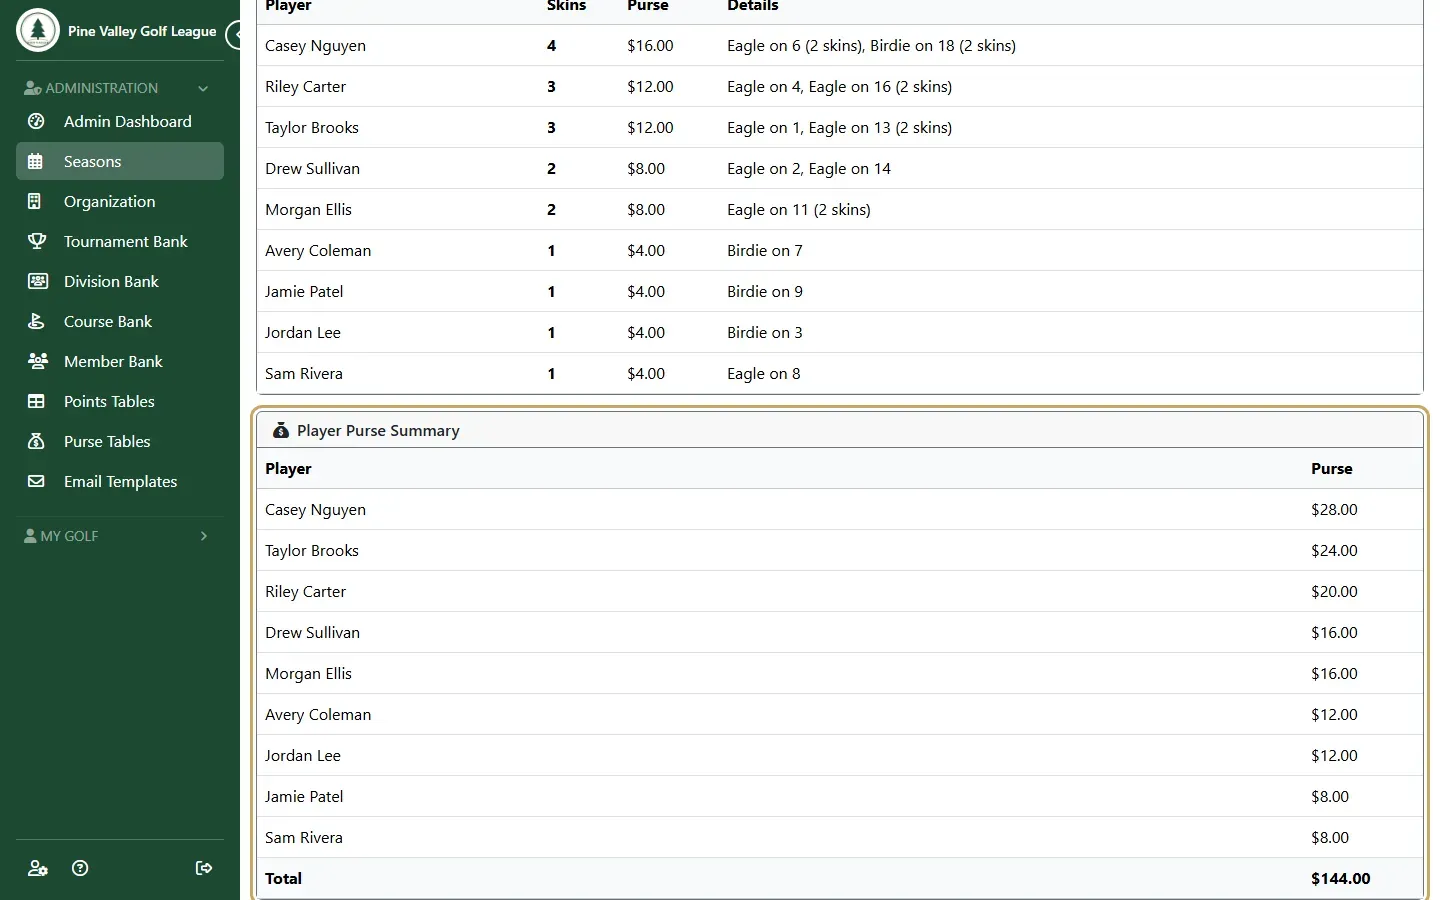
Task: Open the help question mark icon
Action: point(81,868)
